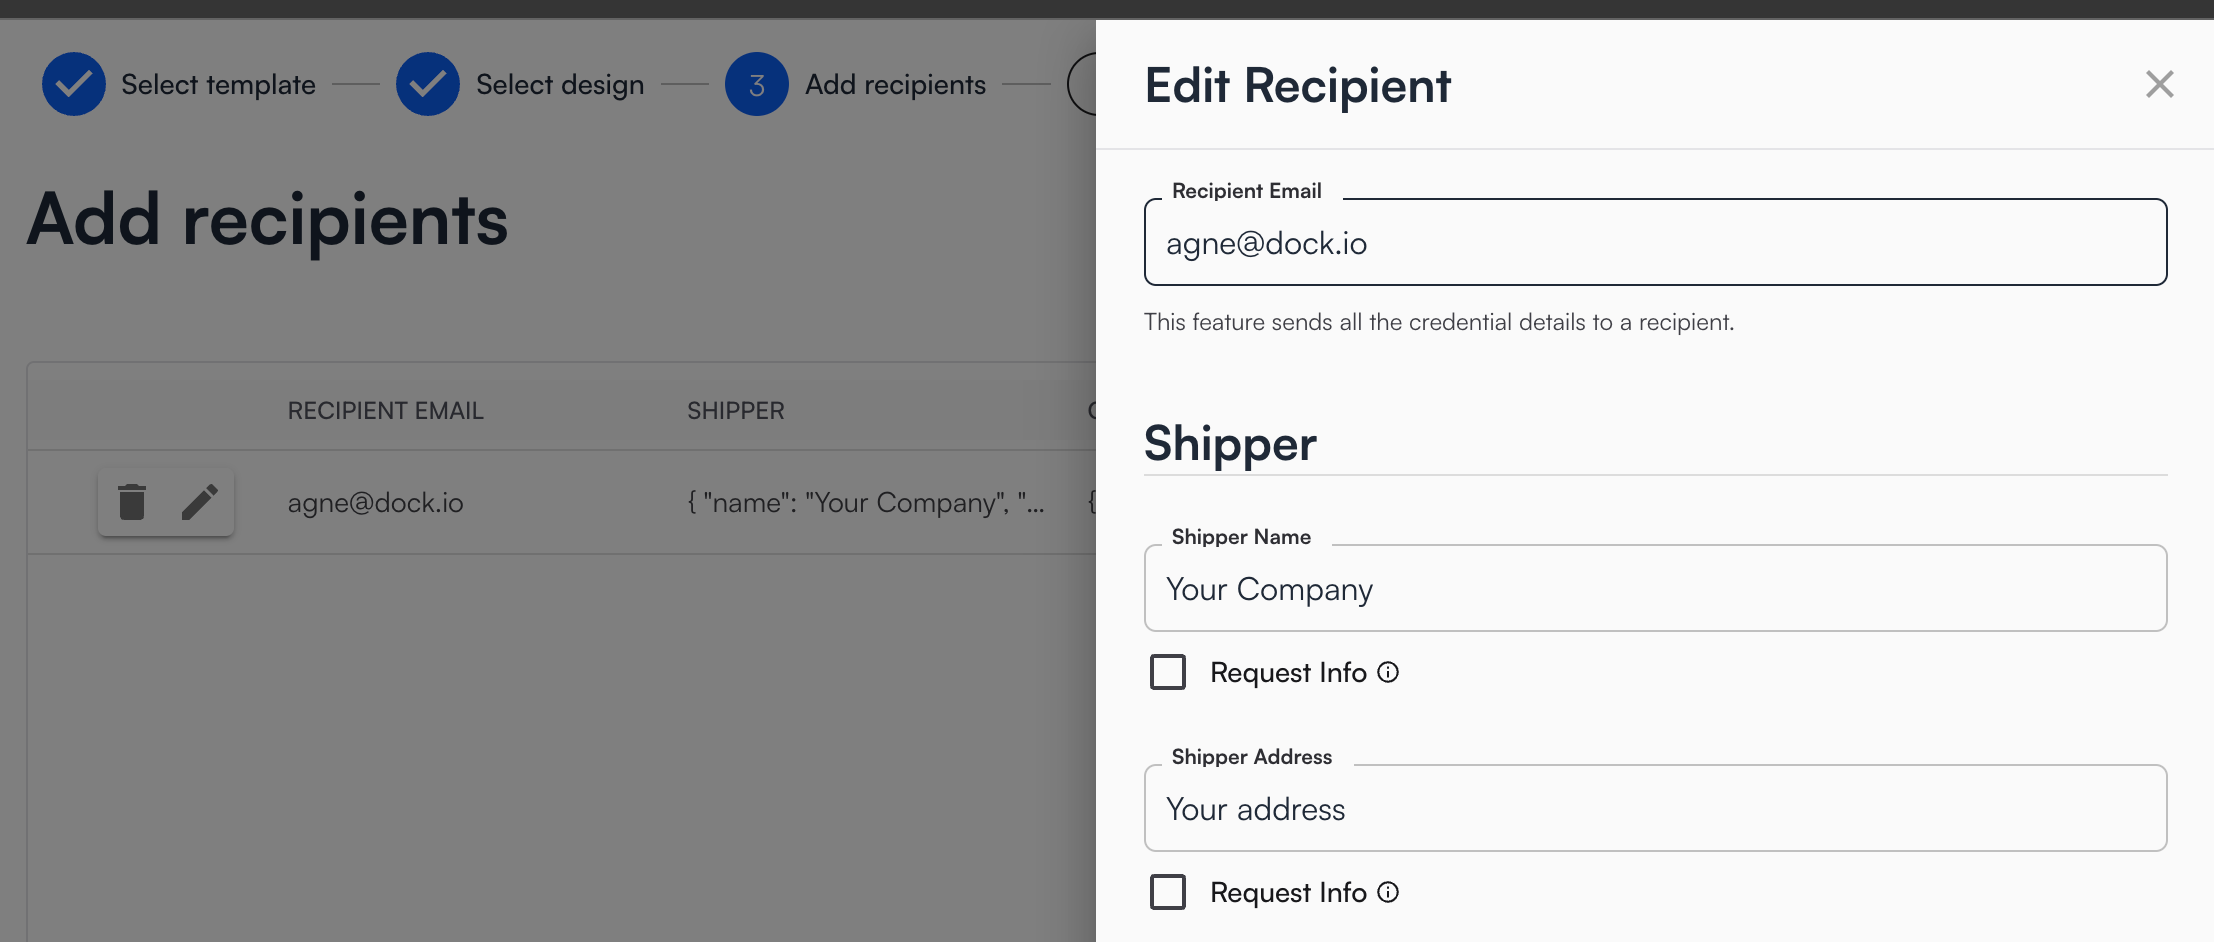The image size is (2214, 942).
Task: Click into the Shipper Name field
Action: point(1655,589)
